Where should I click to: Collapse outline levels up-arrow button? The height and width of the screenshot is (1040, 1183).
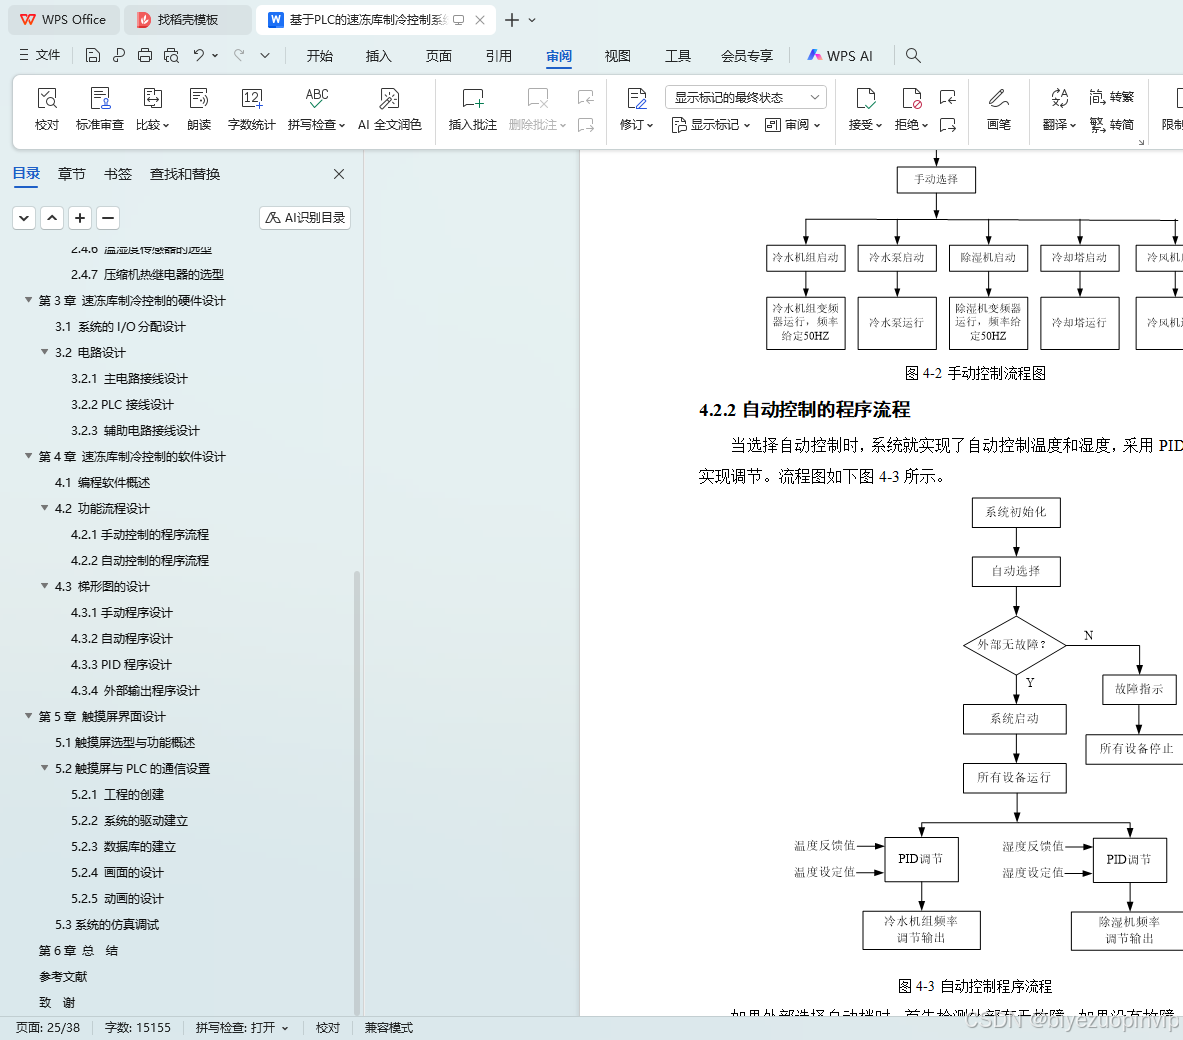click(x=52, y=218)
